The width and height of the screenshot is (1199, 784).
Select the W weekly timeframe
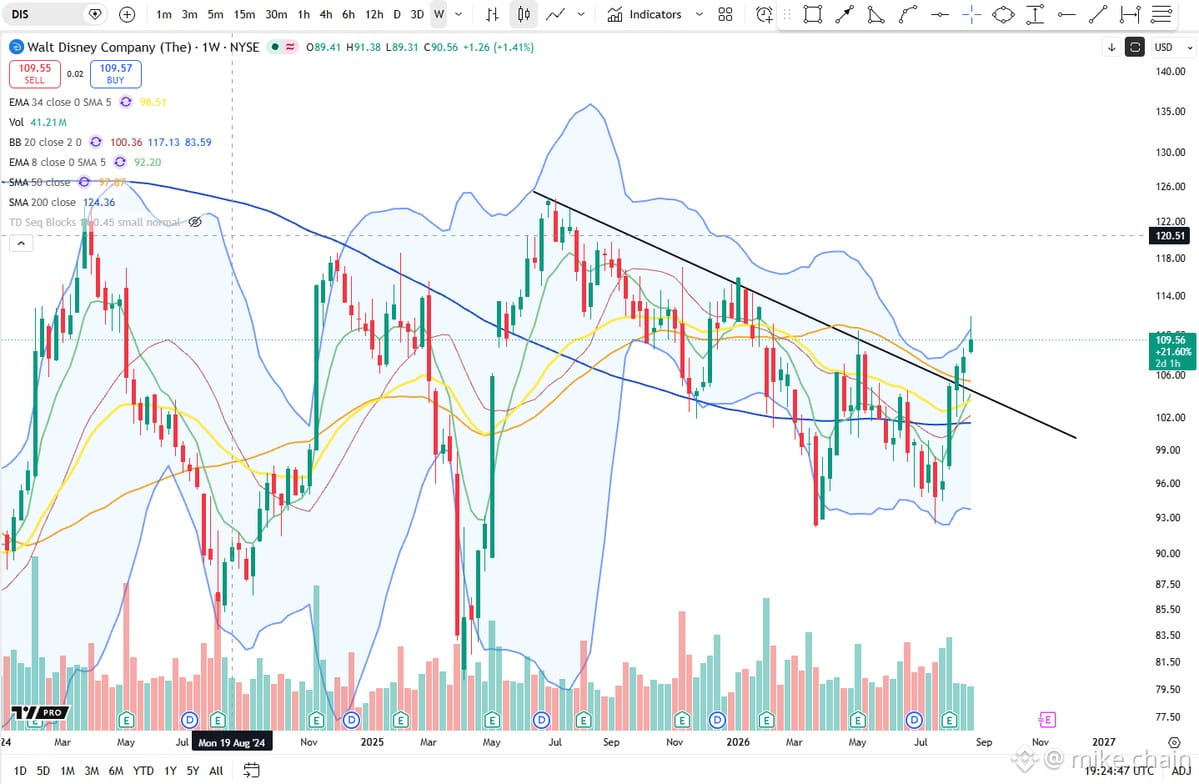439,14
